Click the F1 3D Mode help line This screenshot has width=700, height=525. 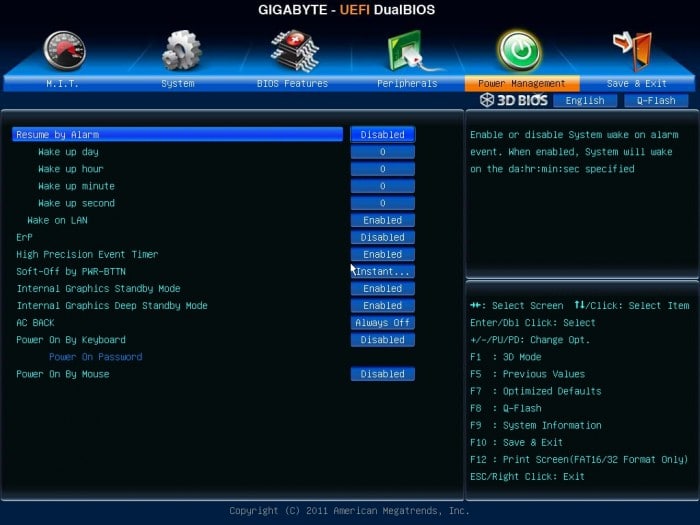pyautogui.click(x=505, y=357)
